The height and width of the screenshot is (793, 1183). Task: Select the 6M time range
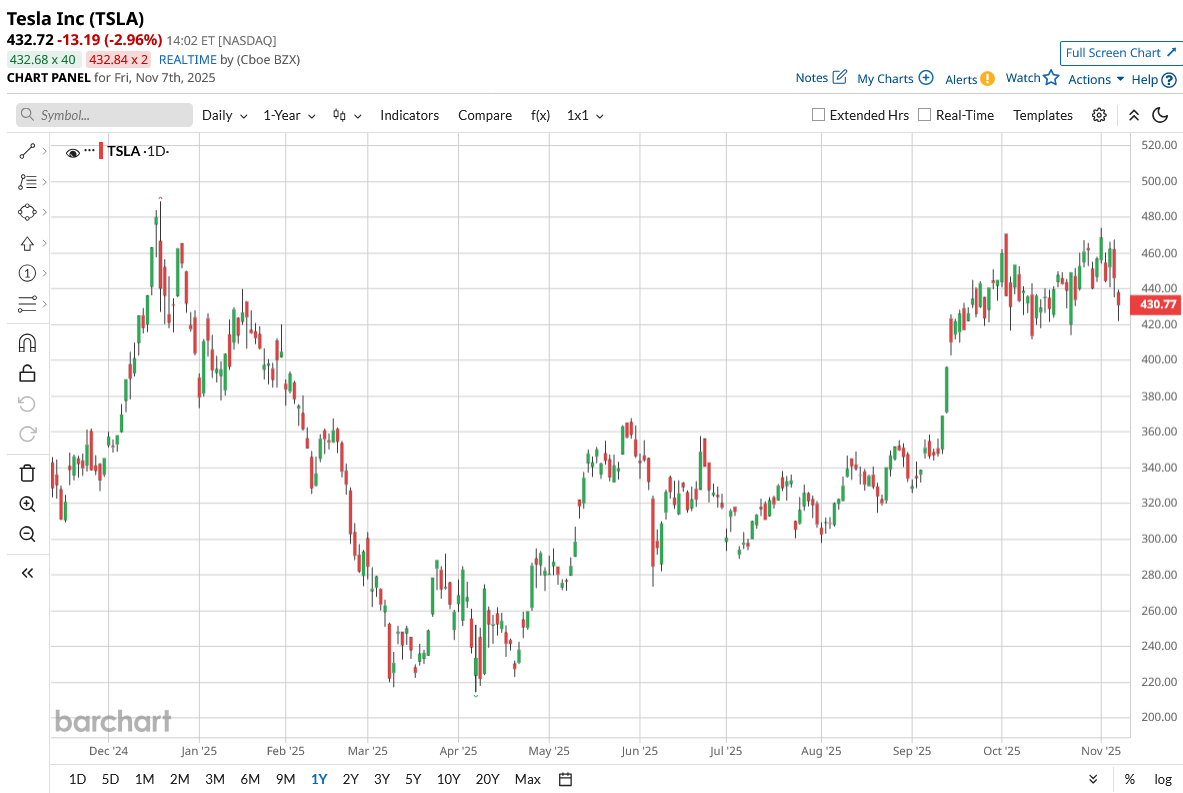click(x=250, y=779)
